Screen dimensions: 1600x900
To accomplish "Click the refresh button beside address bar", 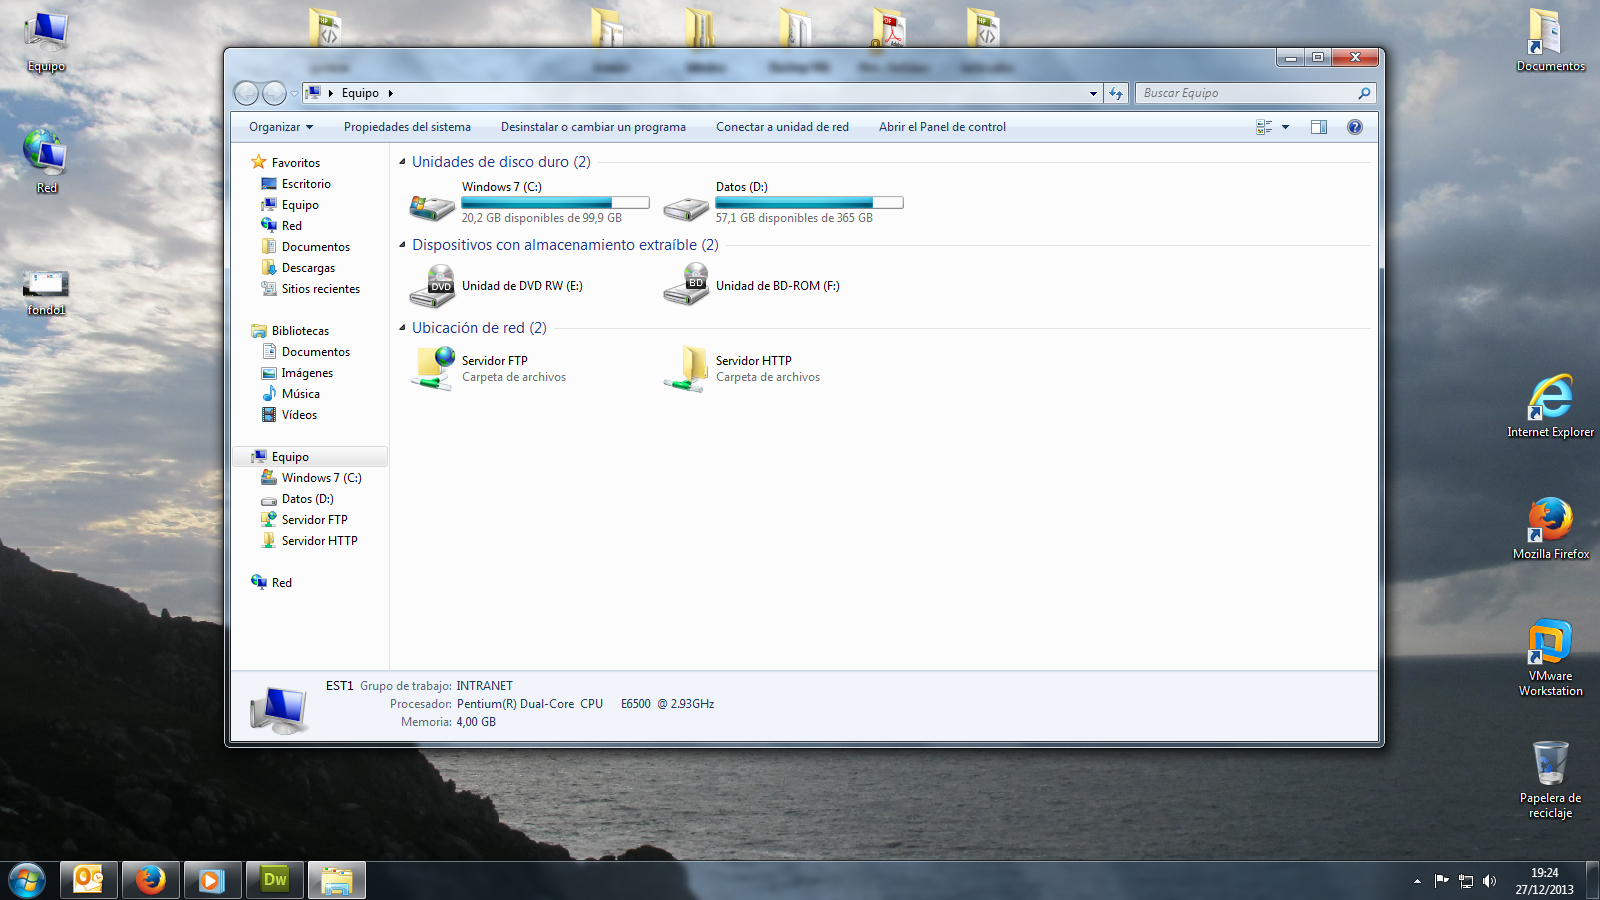I will tap(1116, 93).
